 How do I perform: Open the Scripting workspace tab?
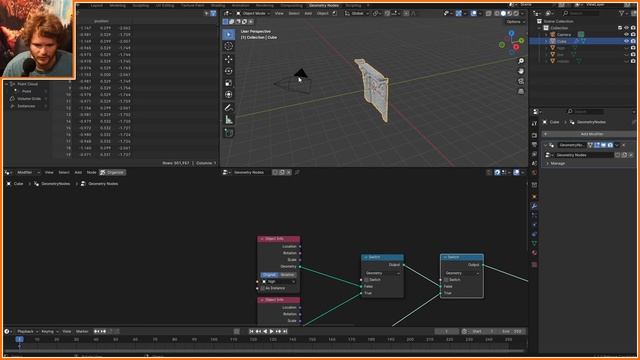[x=353, y=5]
